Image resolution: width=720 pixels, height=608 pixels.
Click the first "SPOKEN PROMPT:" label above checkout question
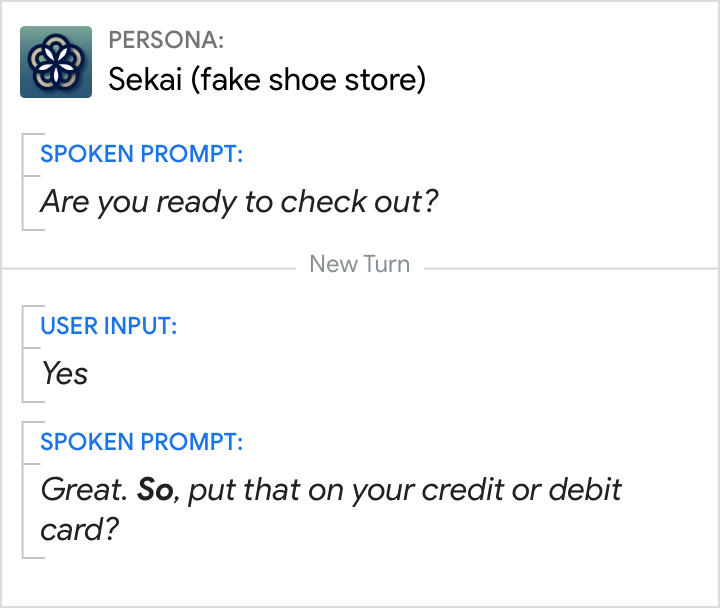point(141,155)
